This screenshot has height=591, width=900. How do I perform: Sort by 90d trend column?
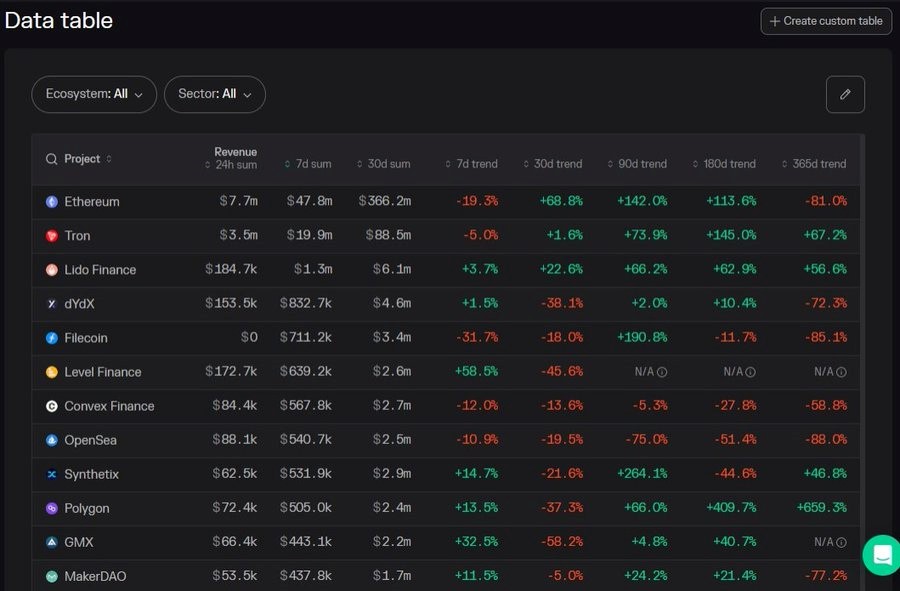pos(637,164)
